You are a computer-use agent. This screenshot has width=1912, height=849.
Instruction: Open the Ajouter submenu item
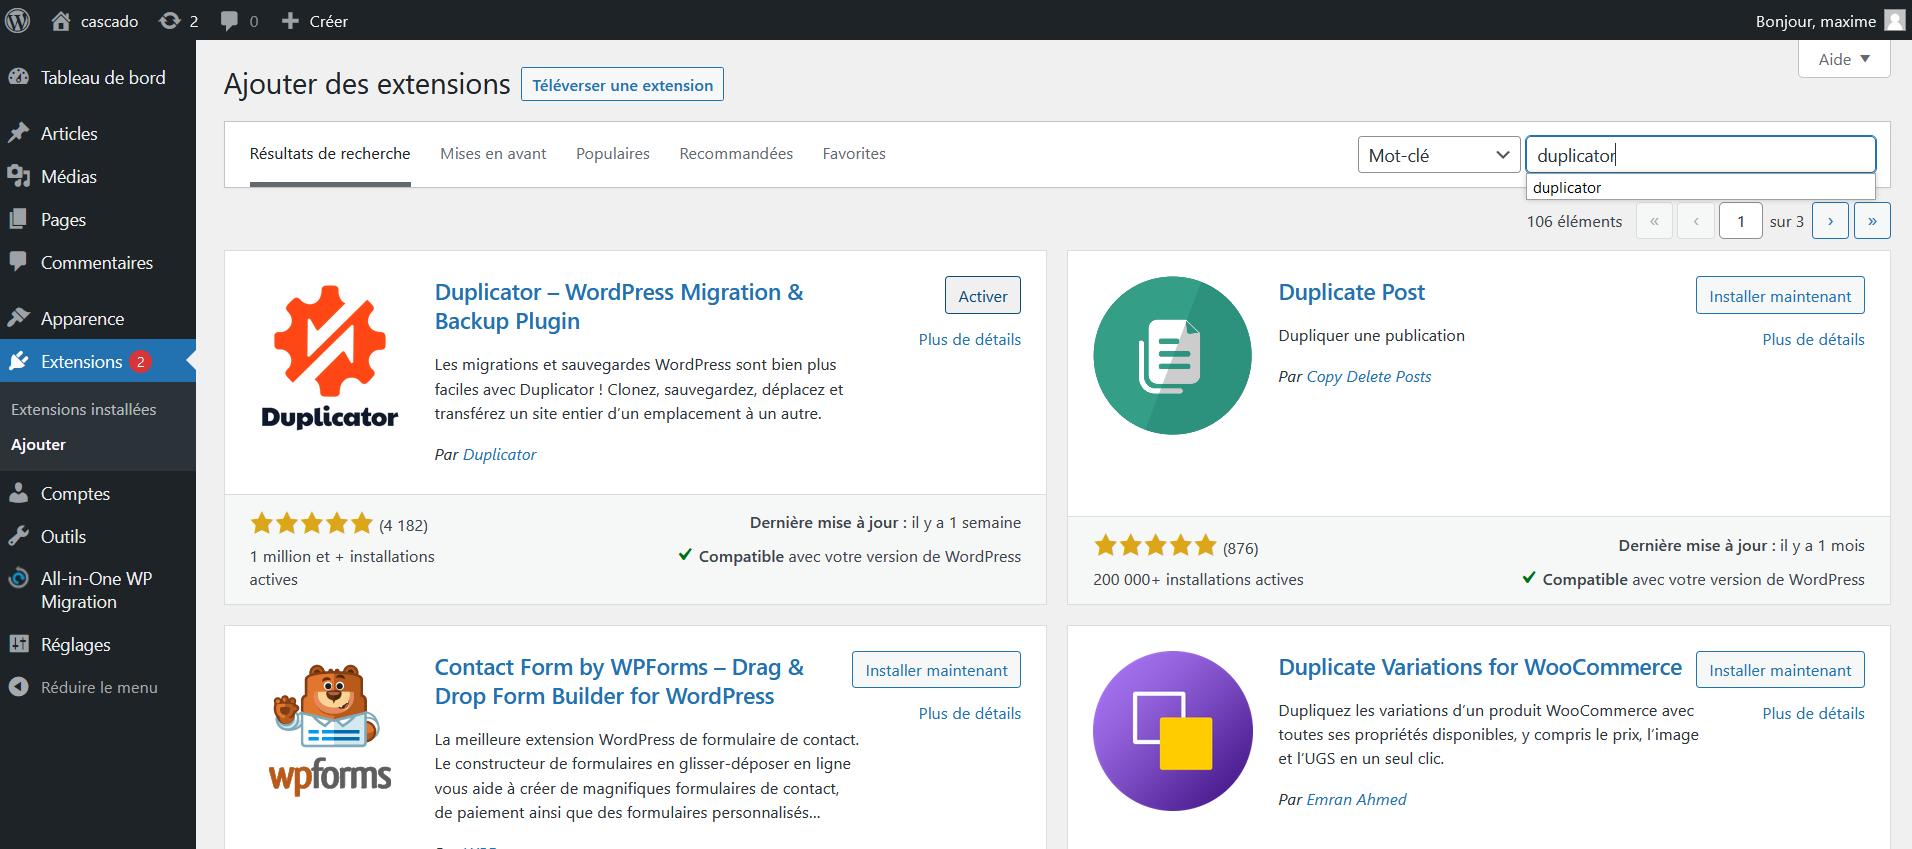tap(38, 444)
